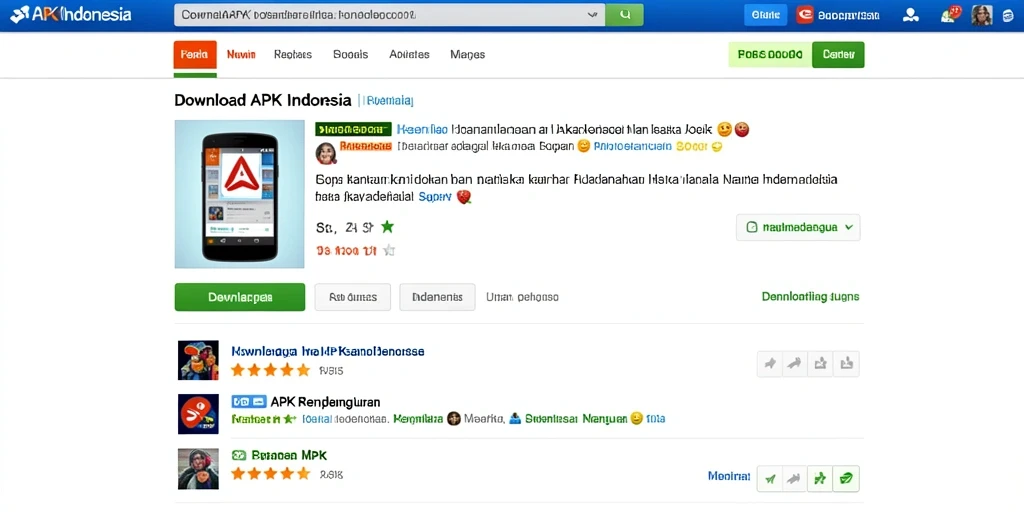Open the Aoiietes tab
The height and width of the screenshot is (512, 1024).
tap(409, 55)
